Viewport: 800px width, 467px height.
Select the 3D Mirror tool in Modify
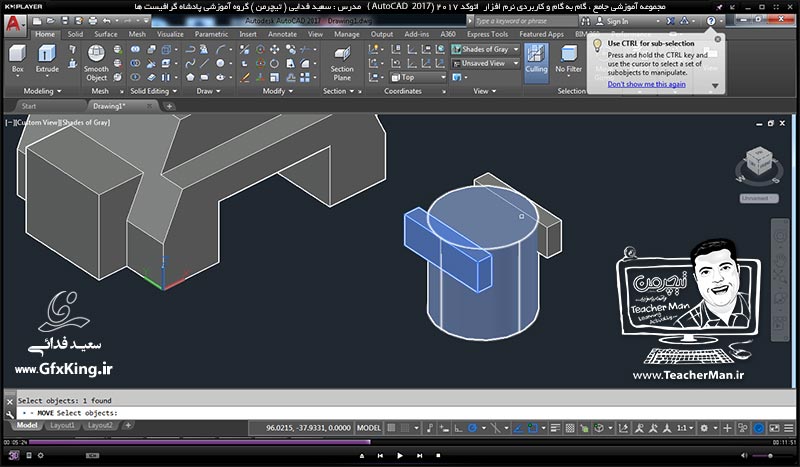pyautogui.click(x=245, y=50)
